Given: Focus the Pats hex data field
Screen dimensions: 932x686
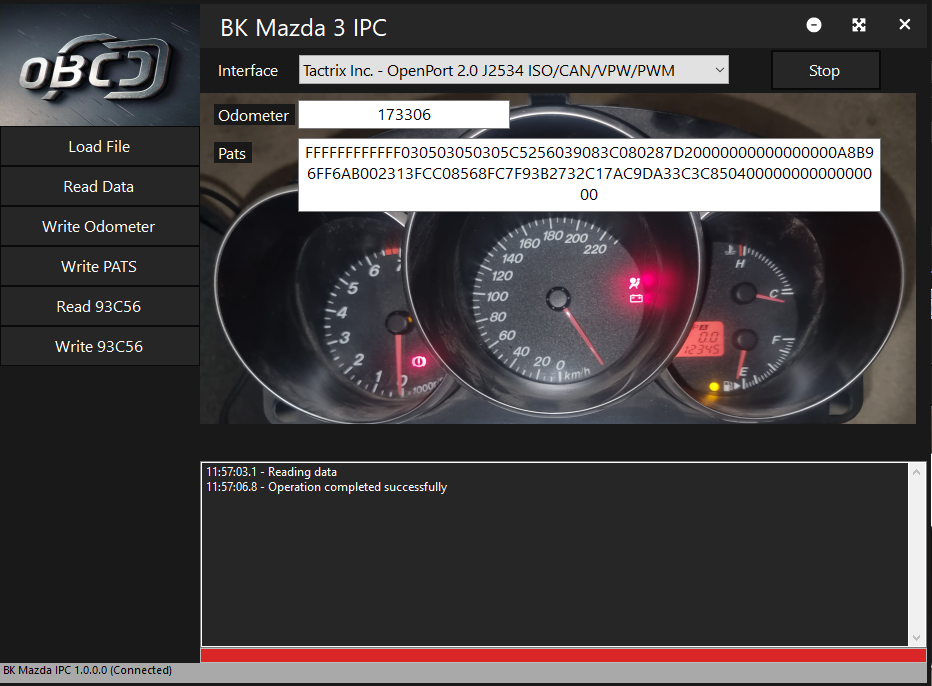Looking at the screenshot, I should click(588, 175).
